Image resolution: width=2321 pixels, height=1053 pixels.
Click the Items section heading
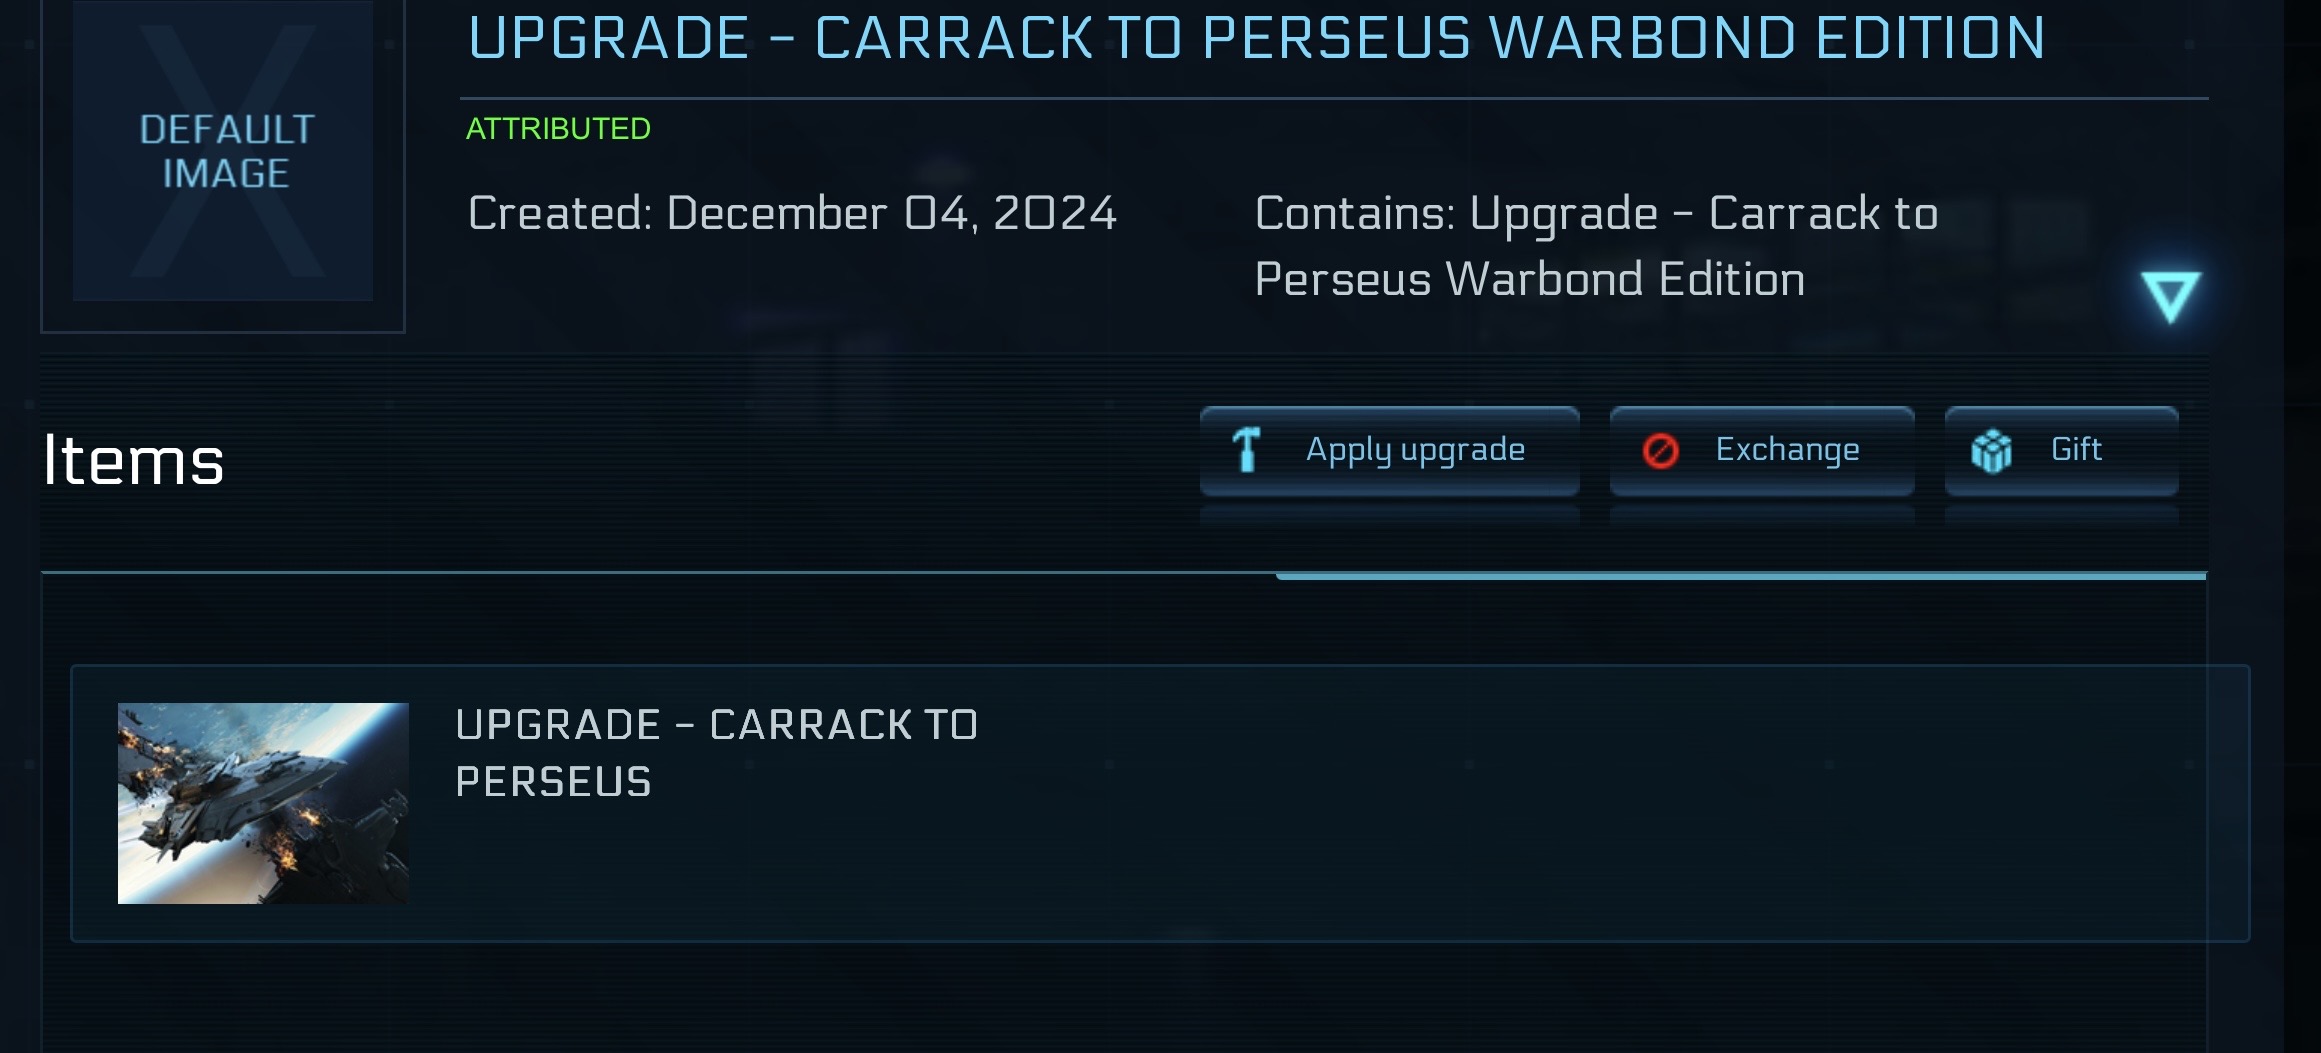click(x=133, y=461)
